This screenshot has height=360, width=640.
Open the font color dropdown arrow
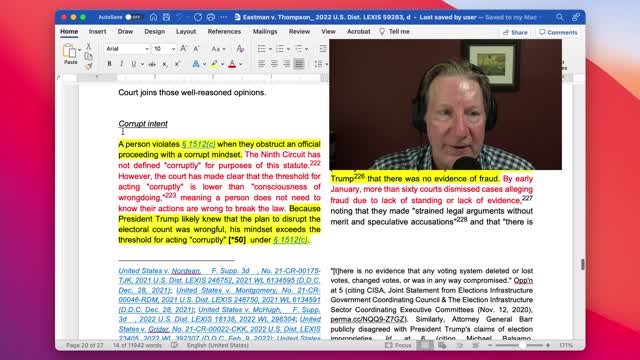click(x=241, y=64)
